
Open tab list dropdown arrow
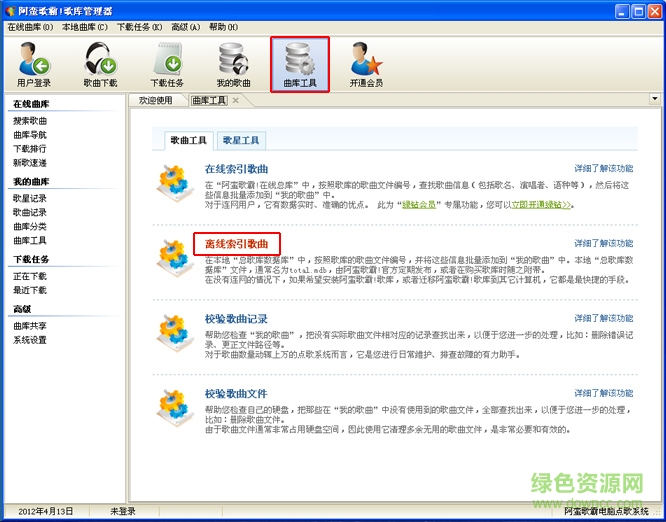[655, 99]
